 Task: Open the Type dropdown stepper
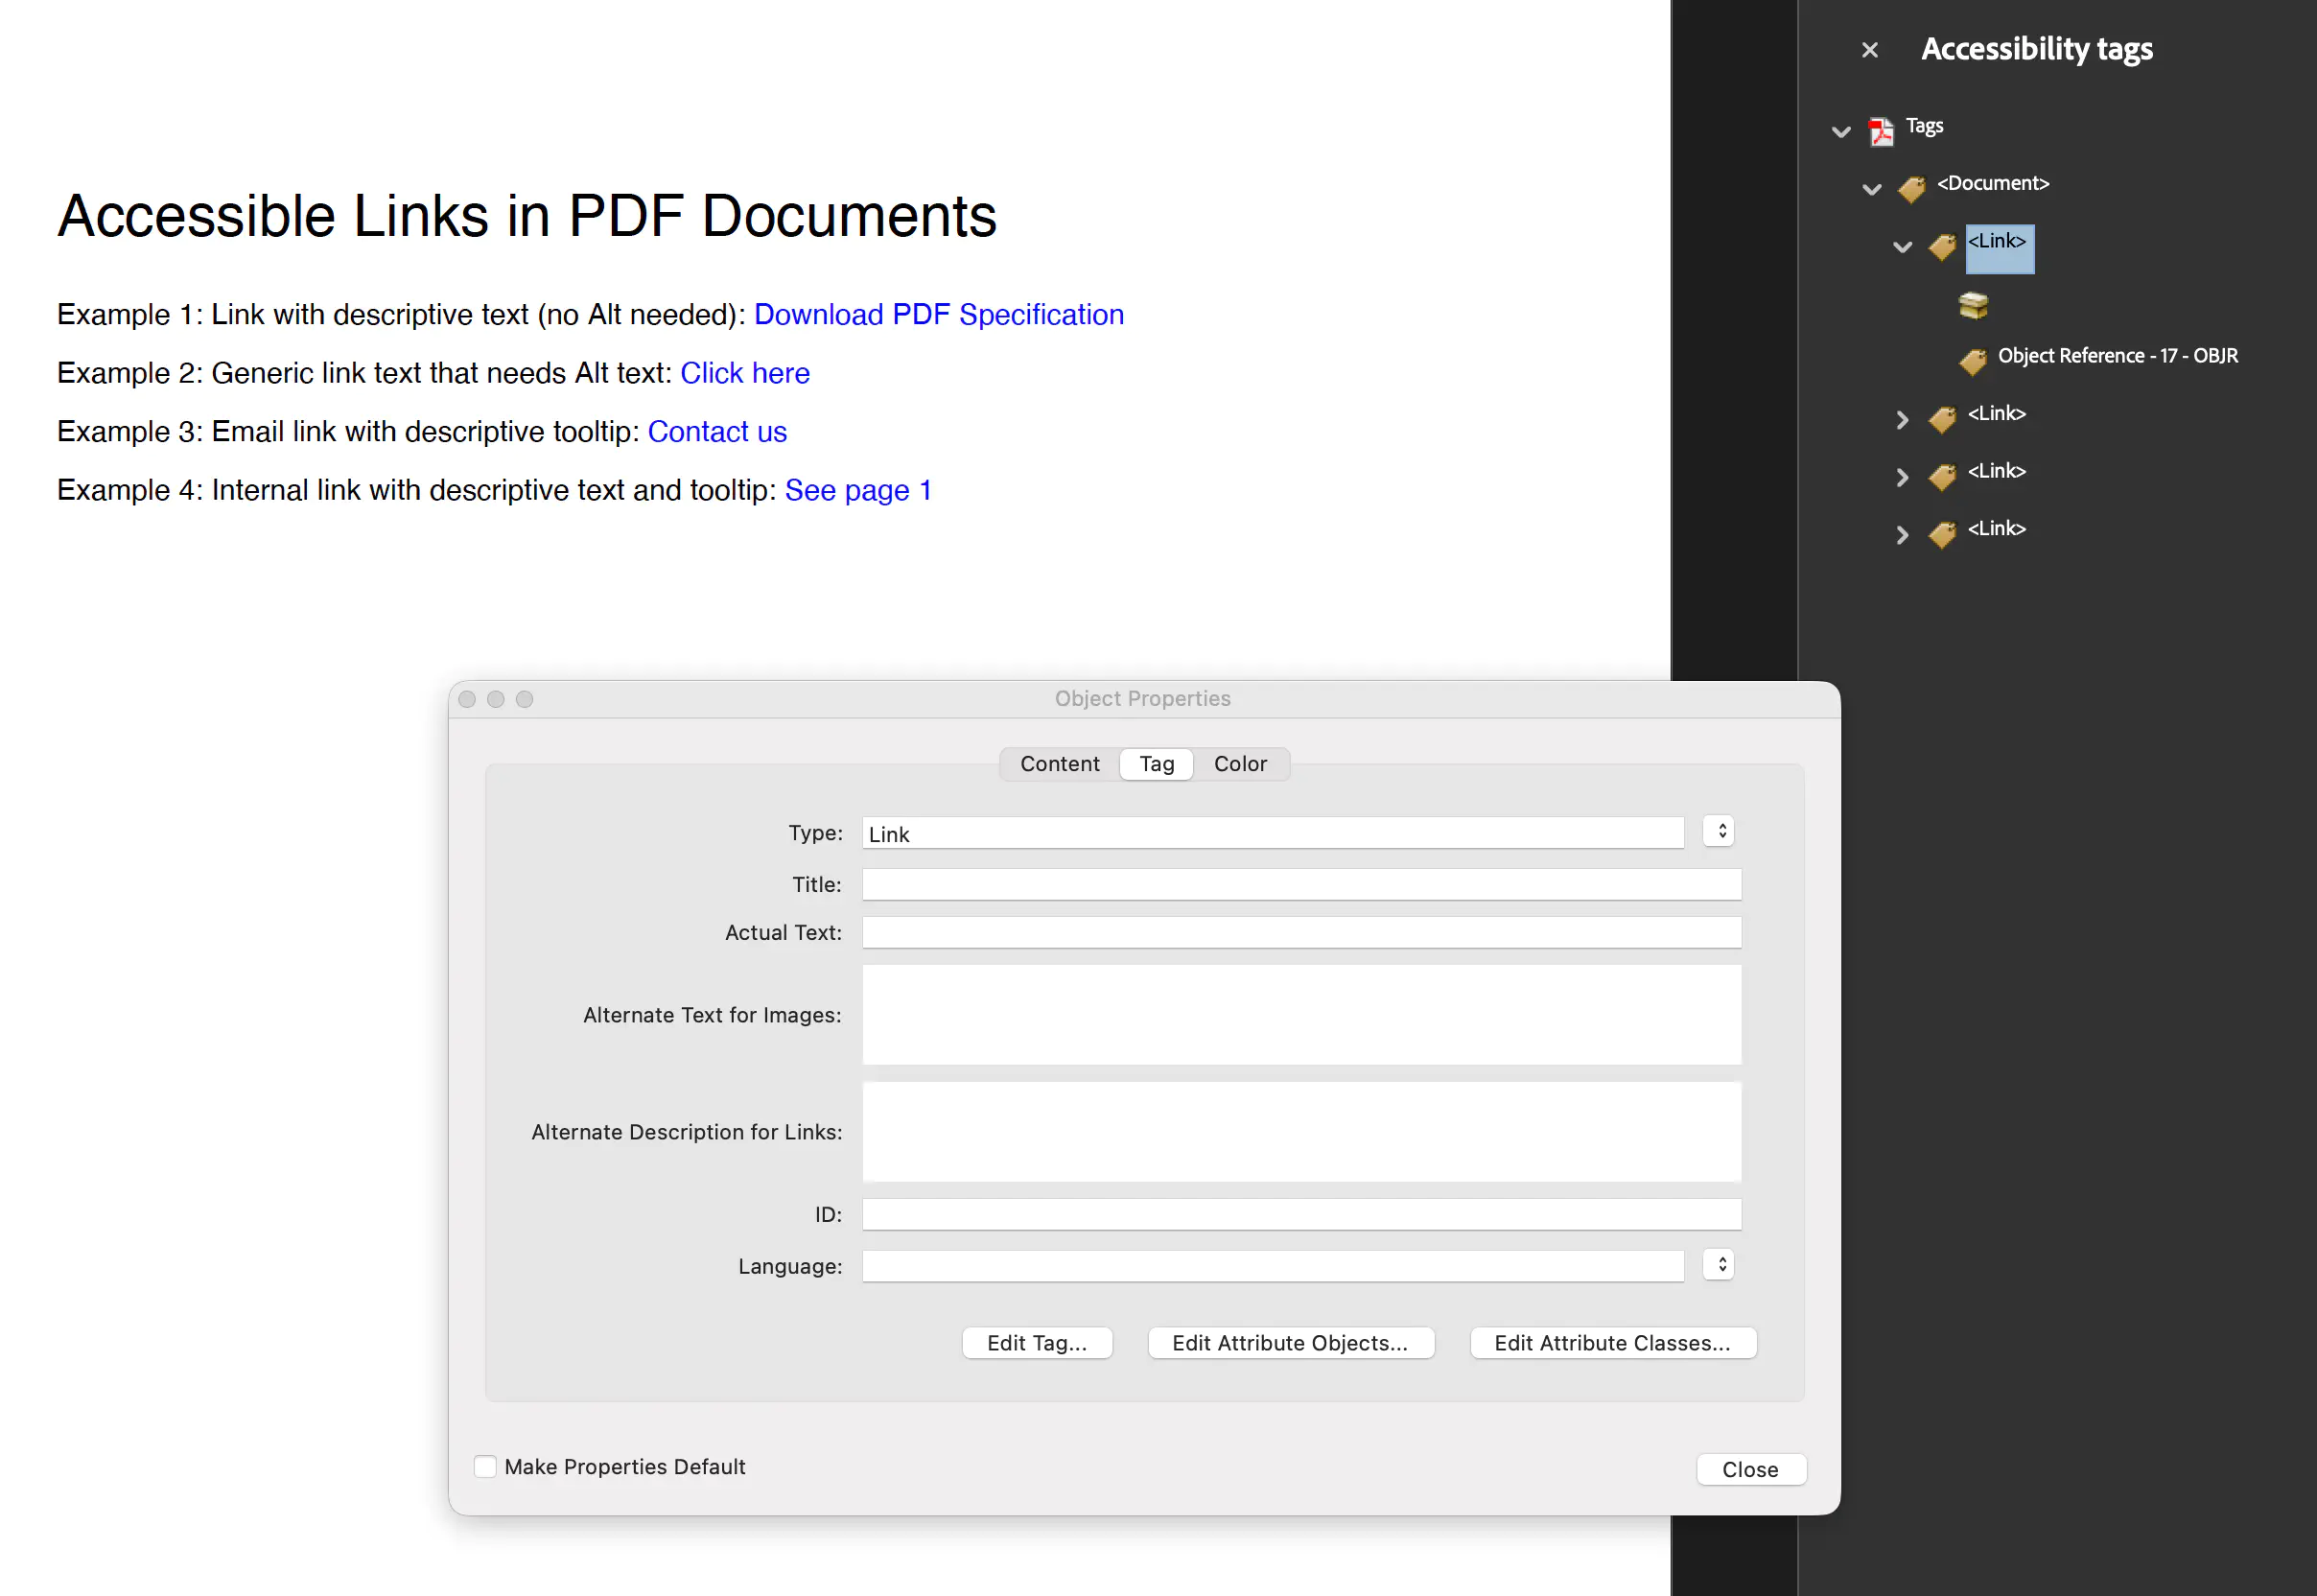(1720, 831)
